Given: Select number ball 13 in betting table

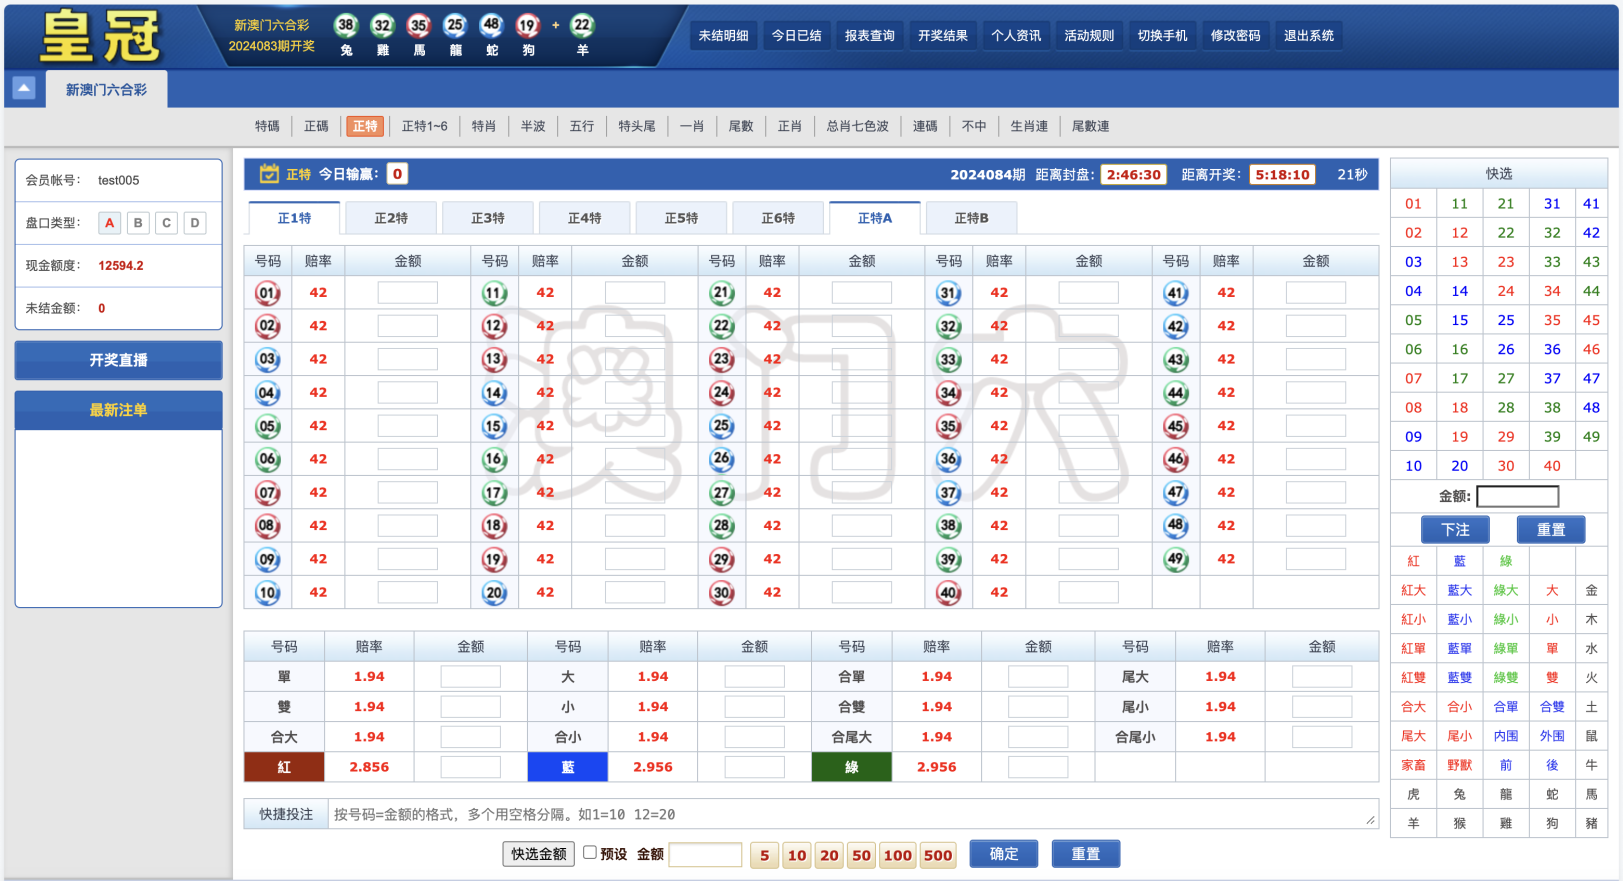Looking at the screenshot, I should point(495,359).
